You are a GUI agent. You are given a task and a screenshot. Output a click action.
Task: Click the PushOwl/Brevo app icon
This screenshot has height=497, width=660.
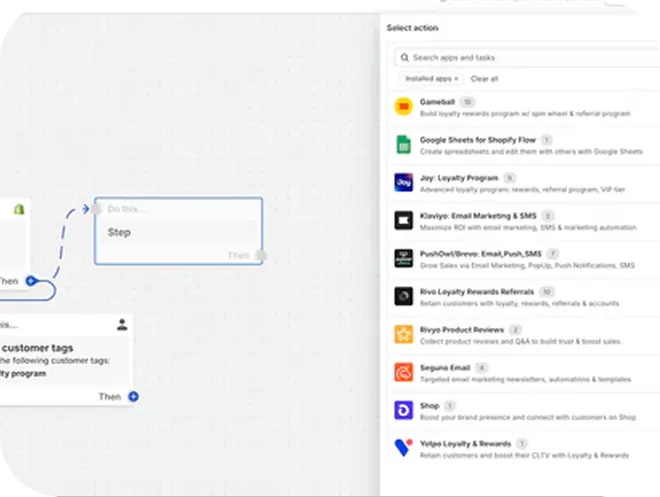point(403,258)
